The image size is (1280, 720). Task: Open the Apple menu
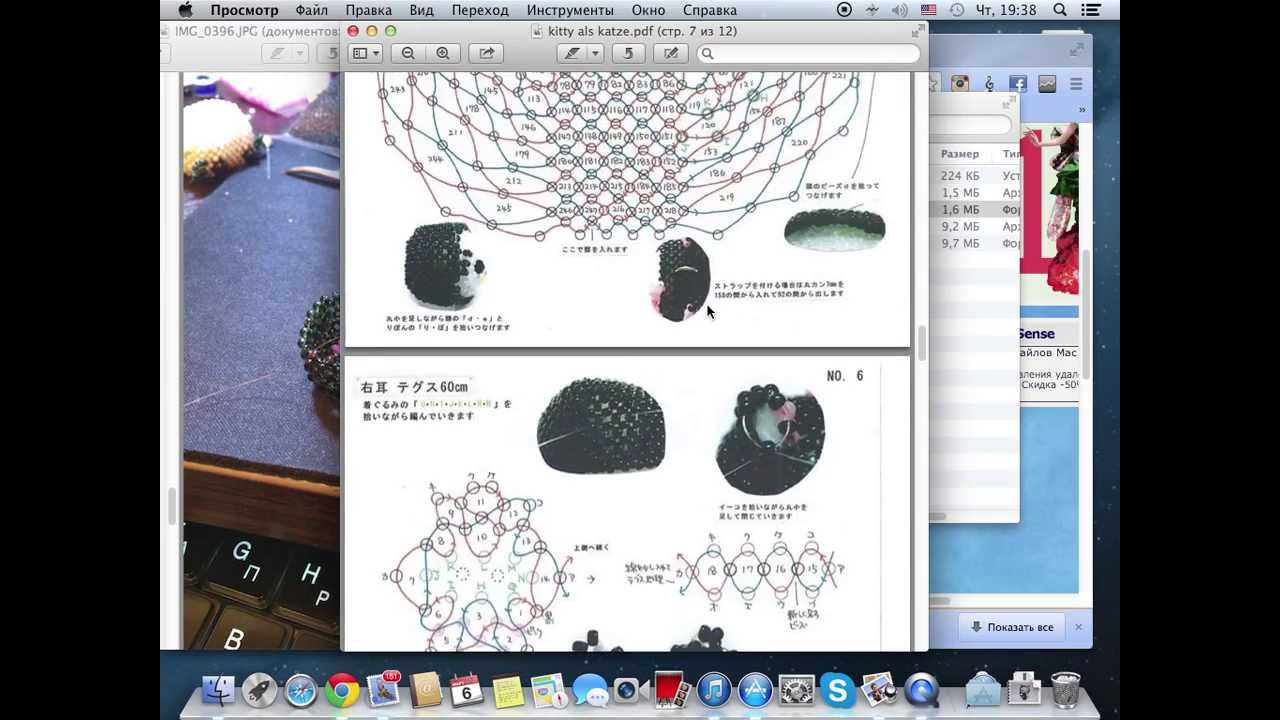[x=185, y=10]
